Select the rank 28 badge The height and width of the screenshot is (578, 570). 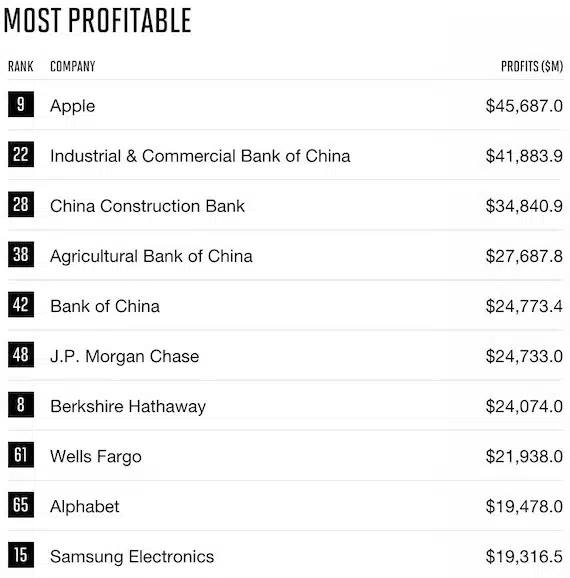pyautogui.click(x=21, y=204)
